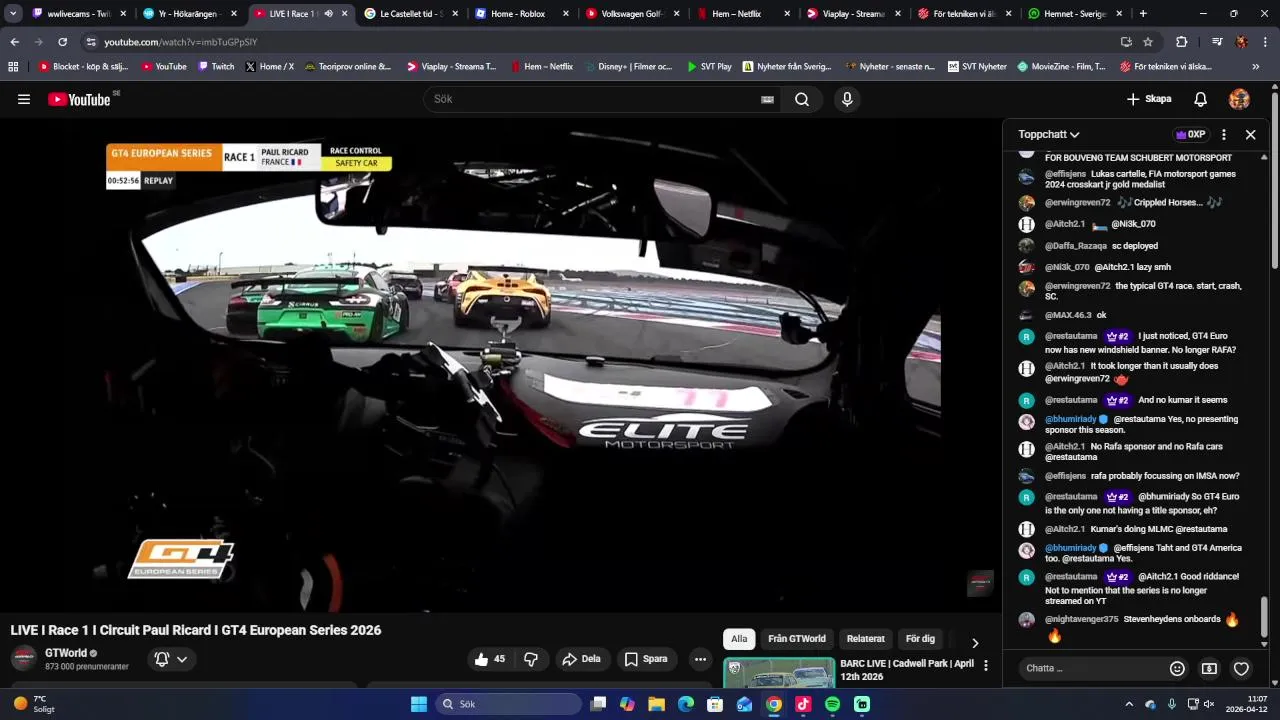Open Chrome media controls icon
This screenshot has width=1280, height=720.
[1217, 42]
